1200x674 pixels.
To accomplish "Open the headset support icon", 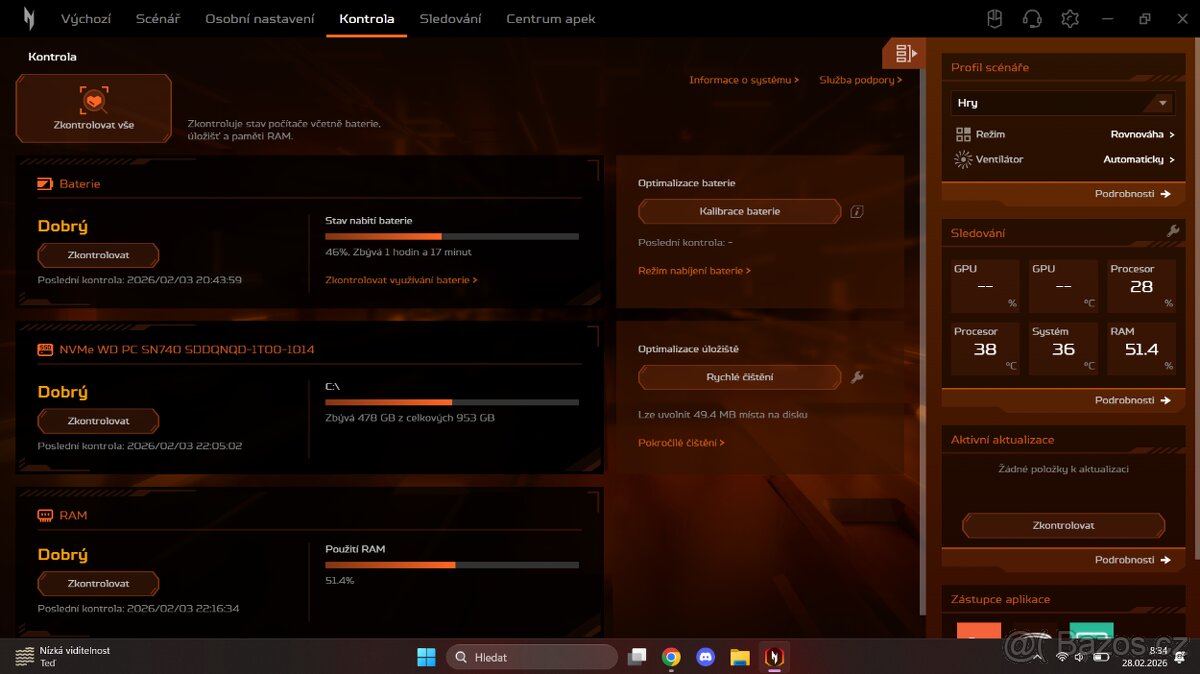I will pos(1032,18).
